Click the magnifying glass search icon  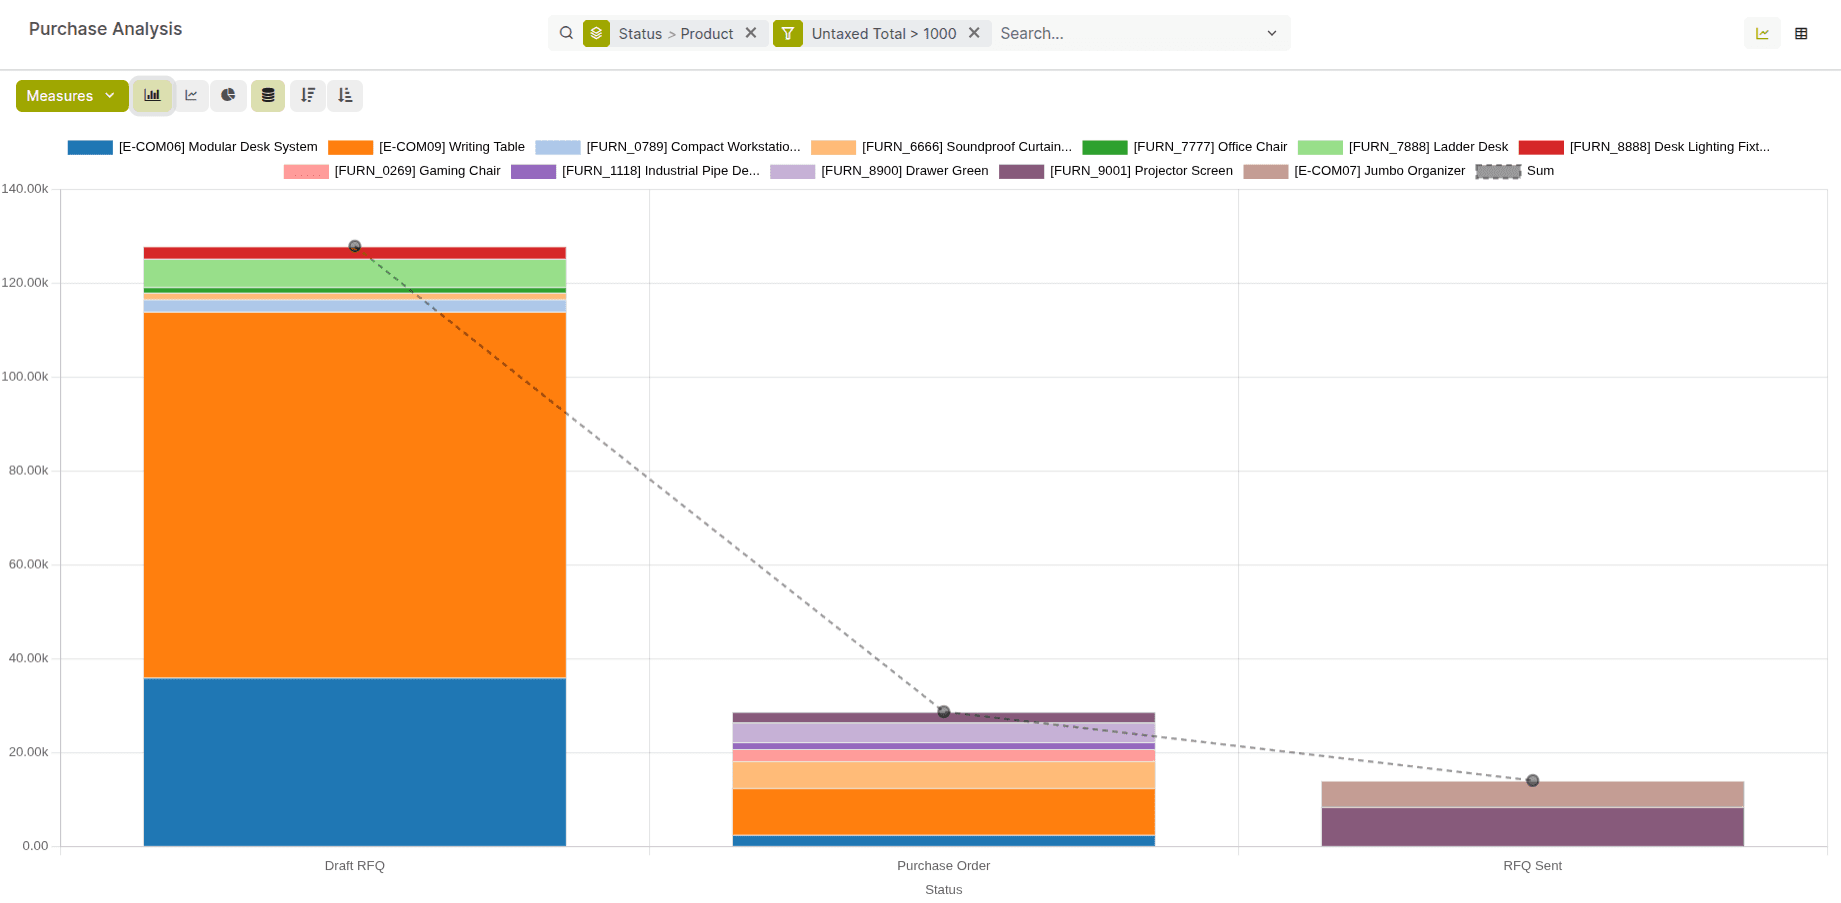[x=566, y=33]
